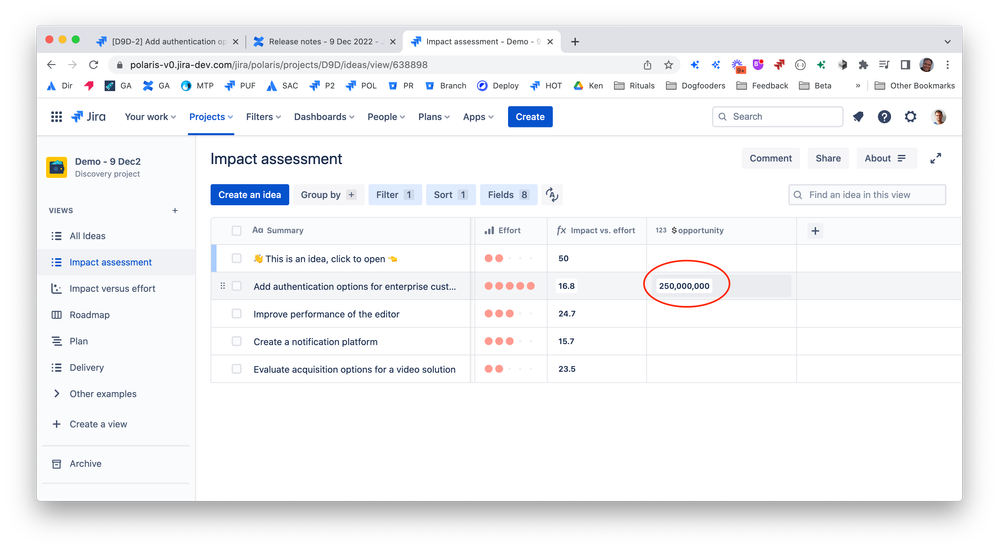This screenshot has height=550, width=999.
Task: Open the Impact versus effort view
Action: click(x=112, y=289)
